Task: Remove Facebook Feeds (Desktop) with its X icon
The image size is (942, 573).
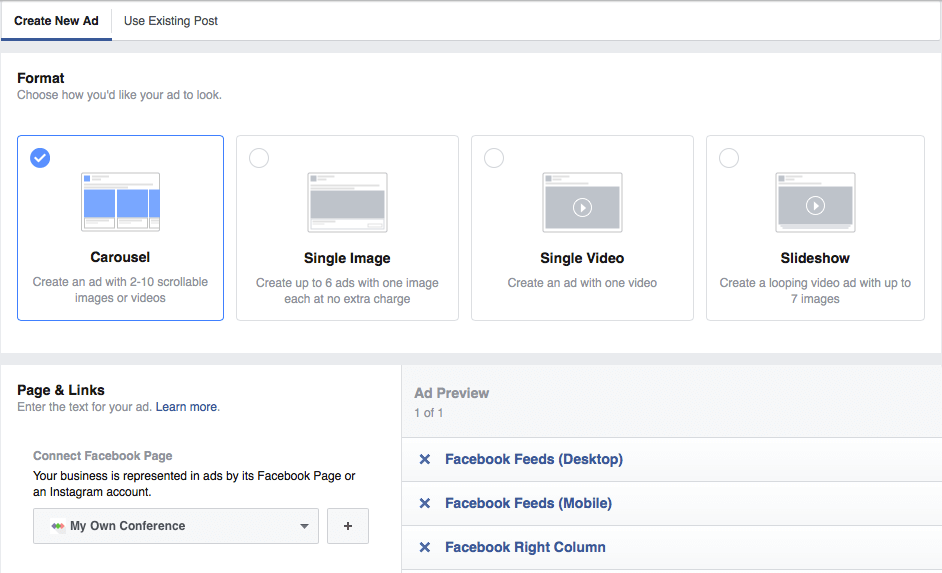Action: [425, 459]
